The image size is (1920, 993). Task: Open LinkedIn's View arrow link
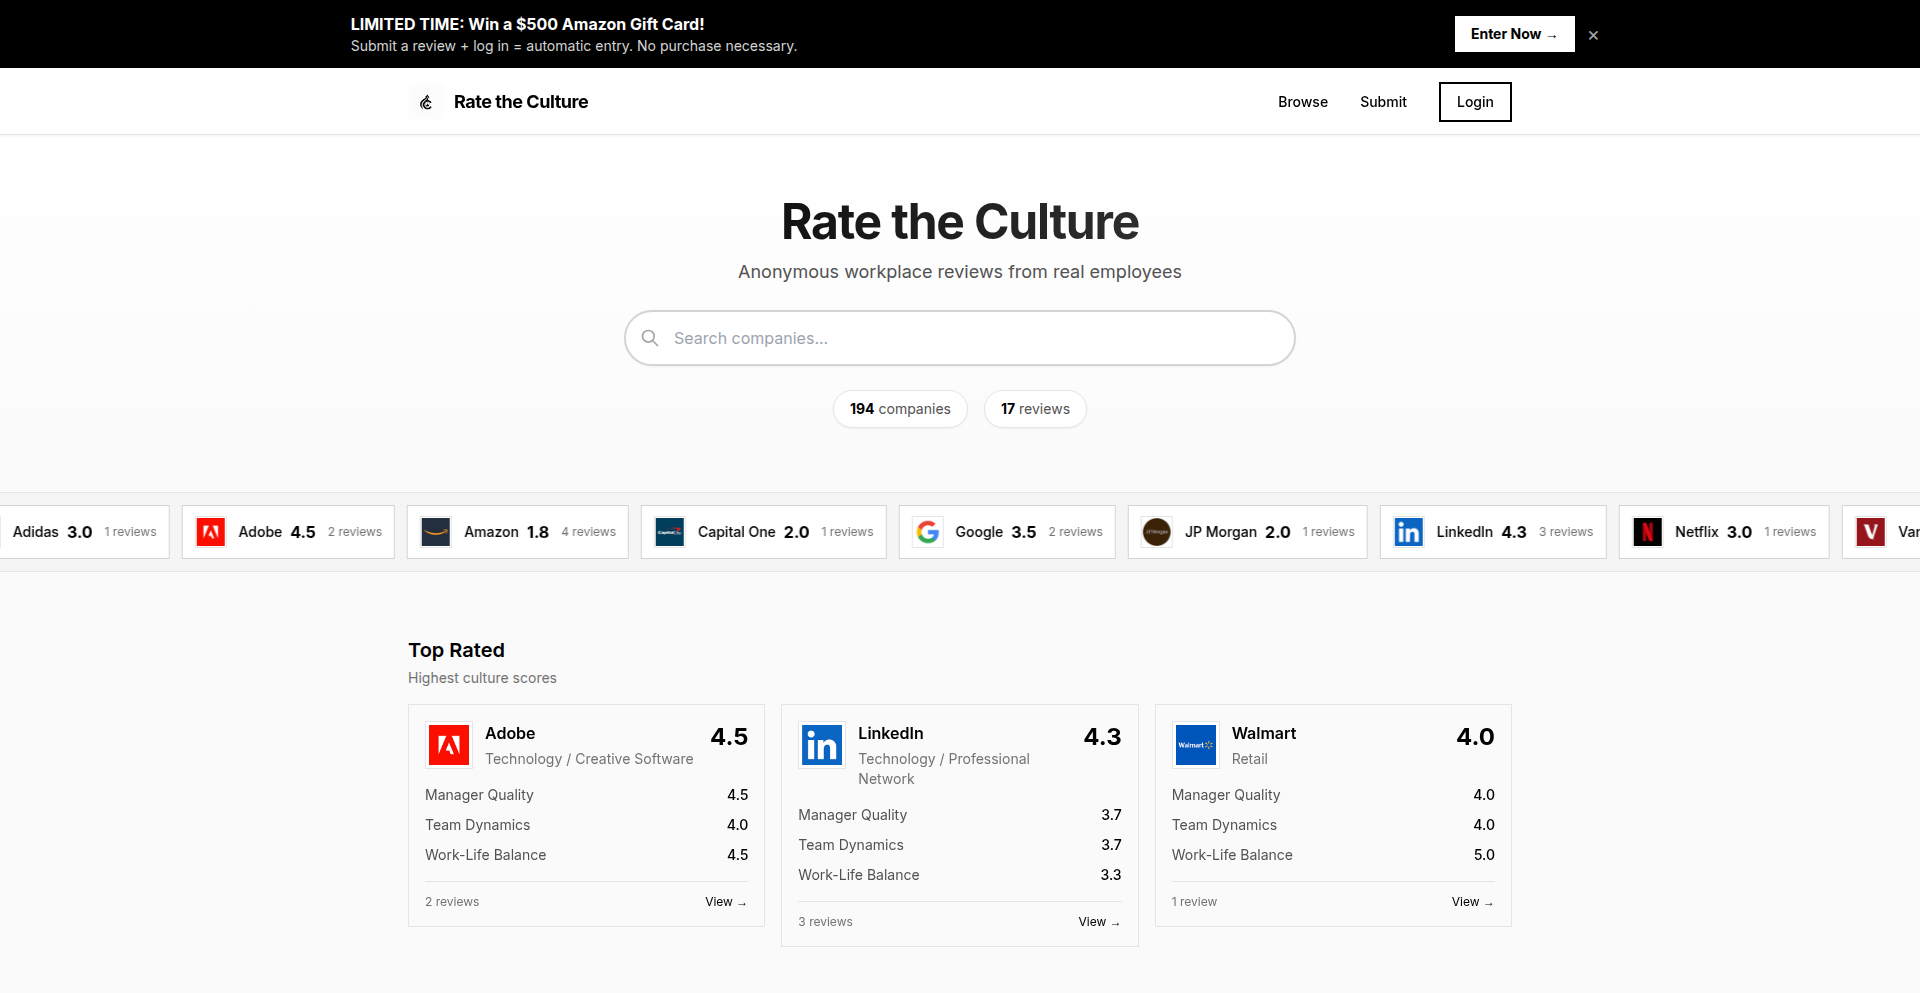[x=1098, y=921]
